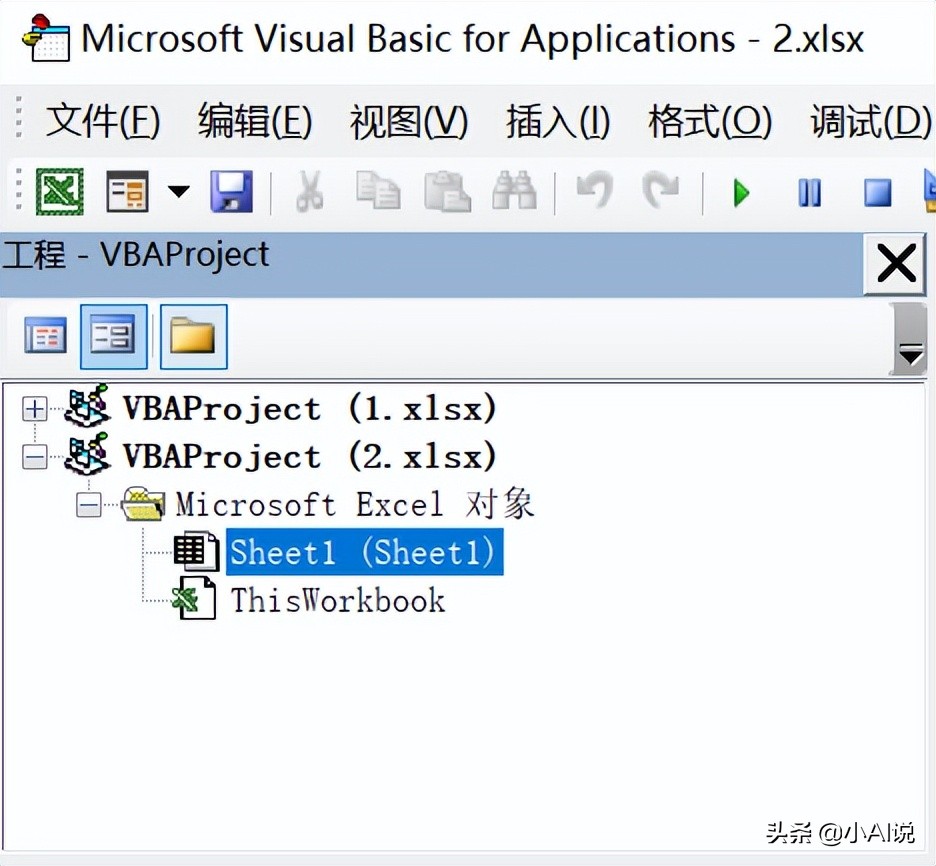Open the 文件(F) menu
936x866 pixels.
(x=103, y=121)
